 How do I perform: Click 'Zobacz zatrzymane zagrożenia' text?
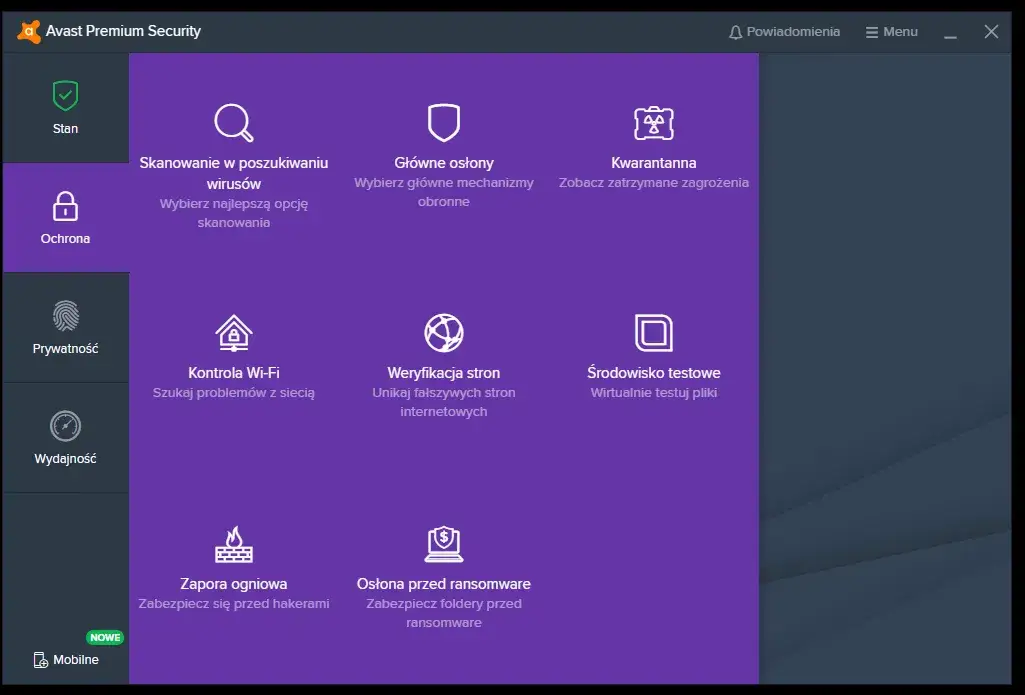[654, 182]
